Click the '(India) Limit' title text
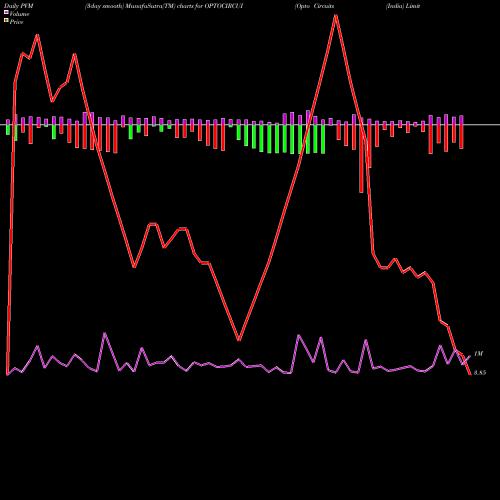 point(403,6)
